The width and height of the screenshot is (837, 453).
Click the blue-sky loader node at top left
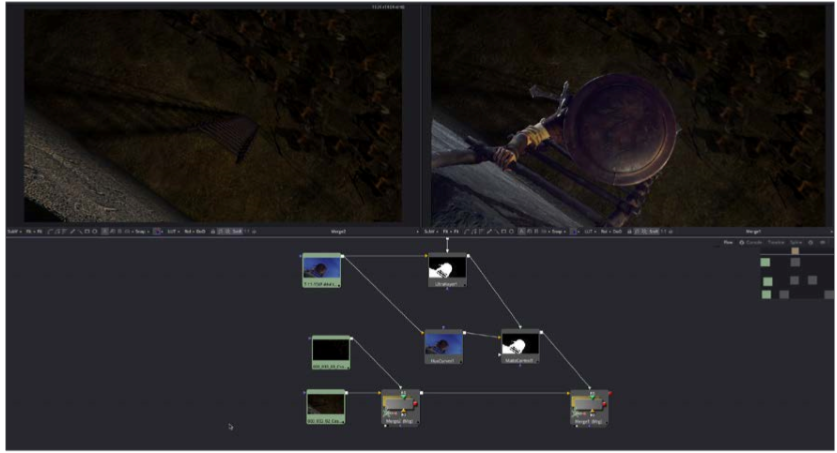(322, 269)
